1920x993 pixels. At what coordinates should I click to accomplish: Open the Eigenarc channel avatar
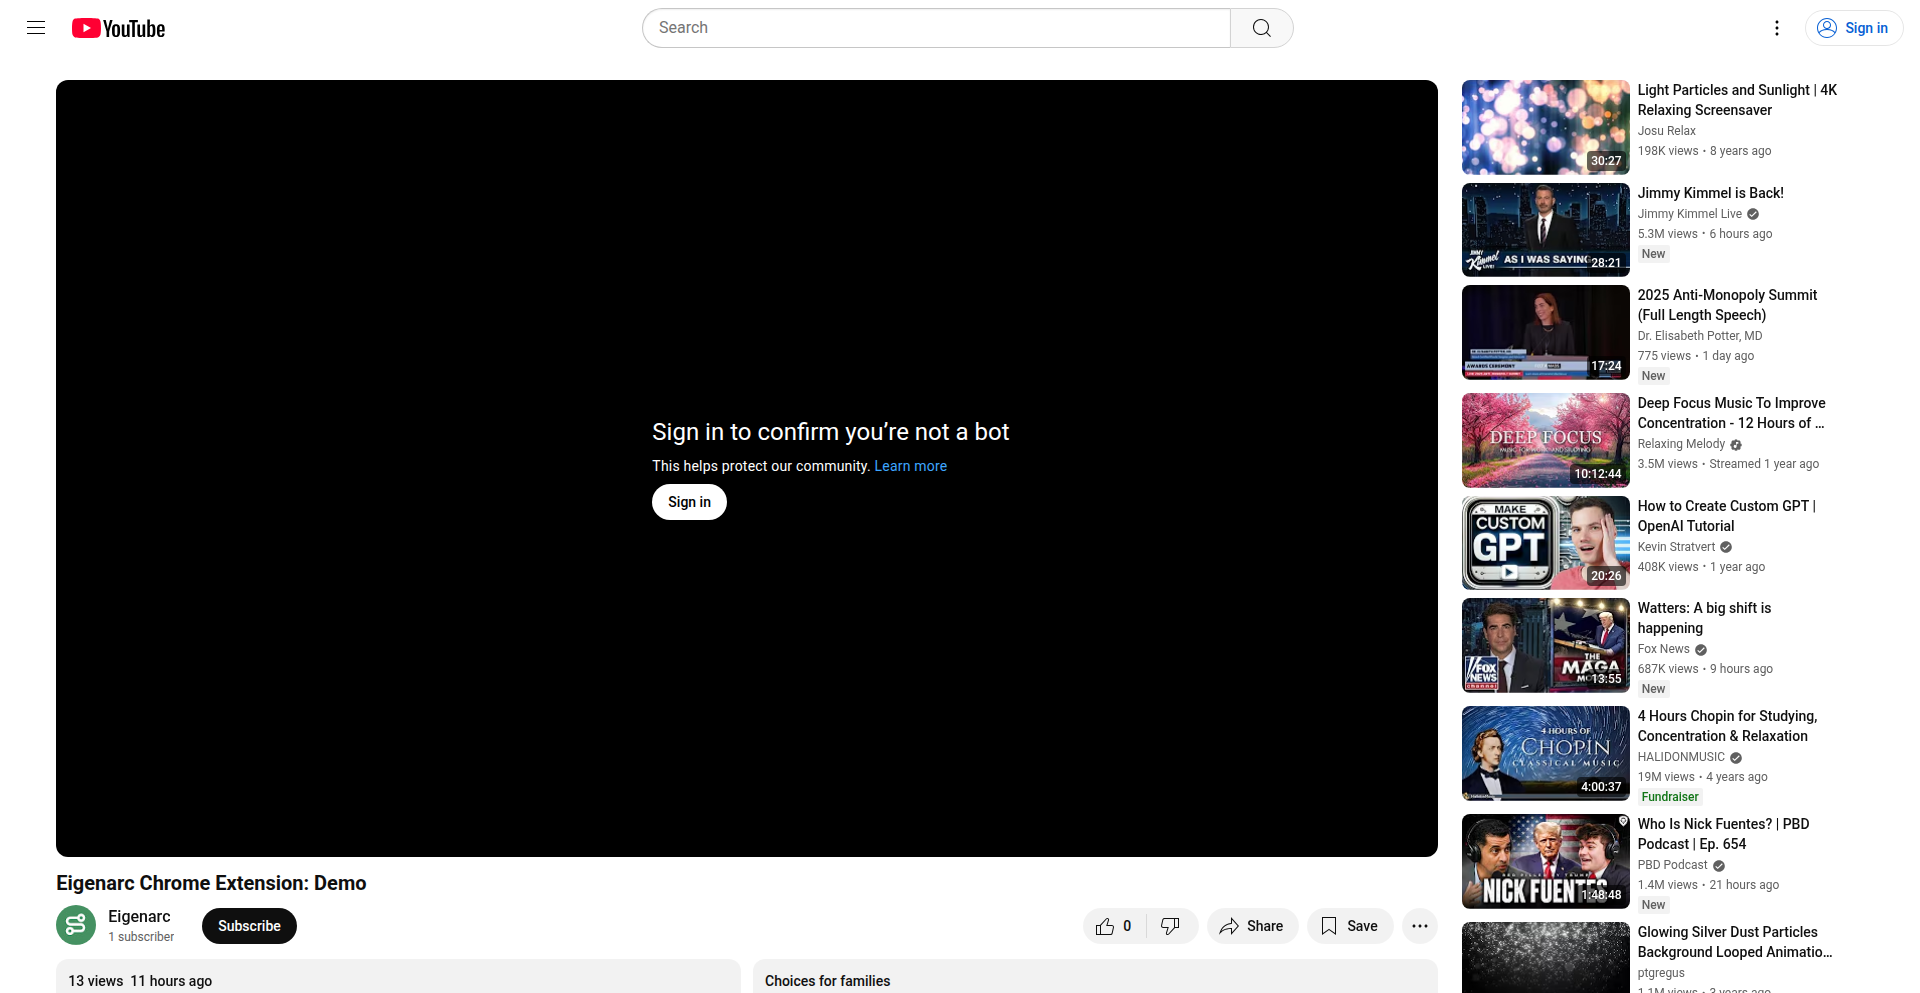click(76, 926)
